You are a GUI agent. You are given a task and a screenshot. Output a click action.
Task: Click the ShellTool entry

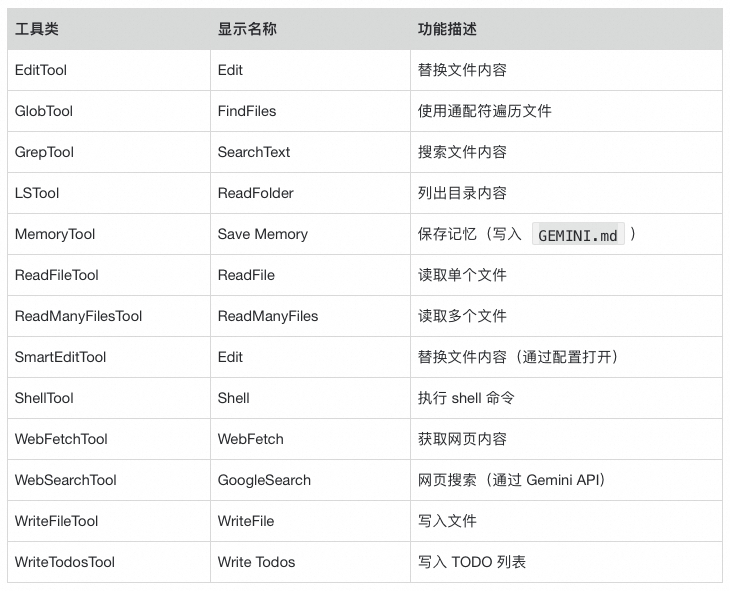click(x=44, y=398)
